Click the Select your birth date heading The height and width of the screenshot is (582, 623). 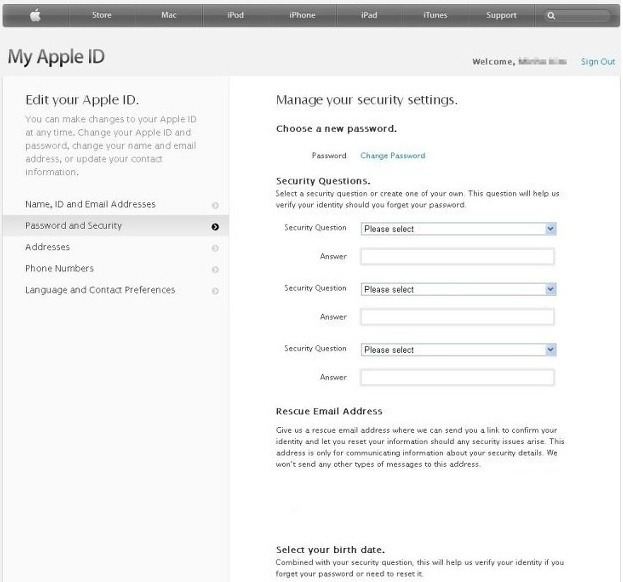(330, 550)
